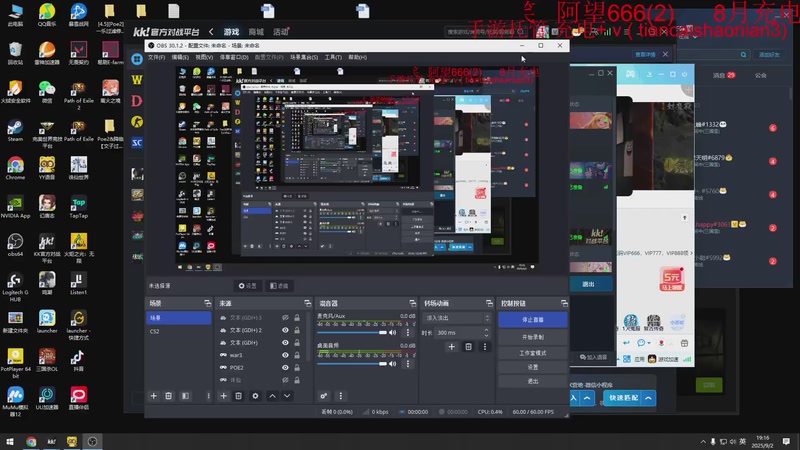Image resolution: width=800 pixels, height=450 pixels.
Task: Open the desktop audio channel options menu
Action: coord(408,364)
